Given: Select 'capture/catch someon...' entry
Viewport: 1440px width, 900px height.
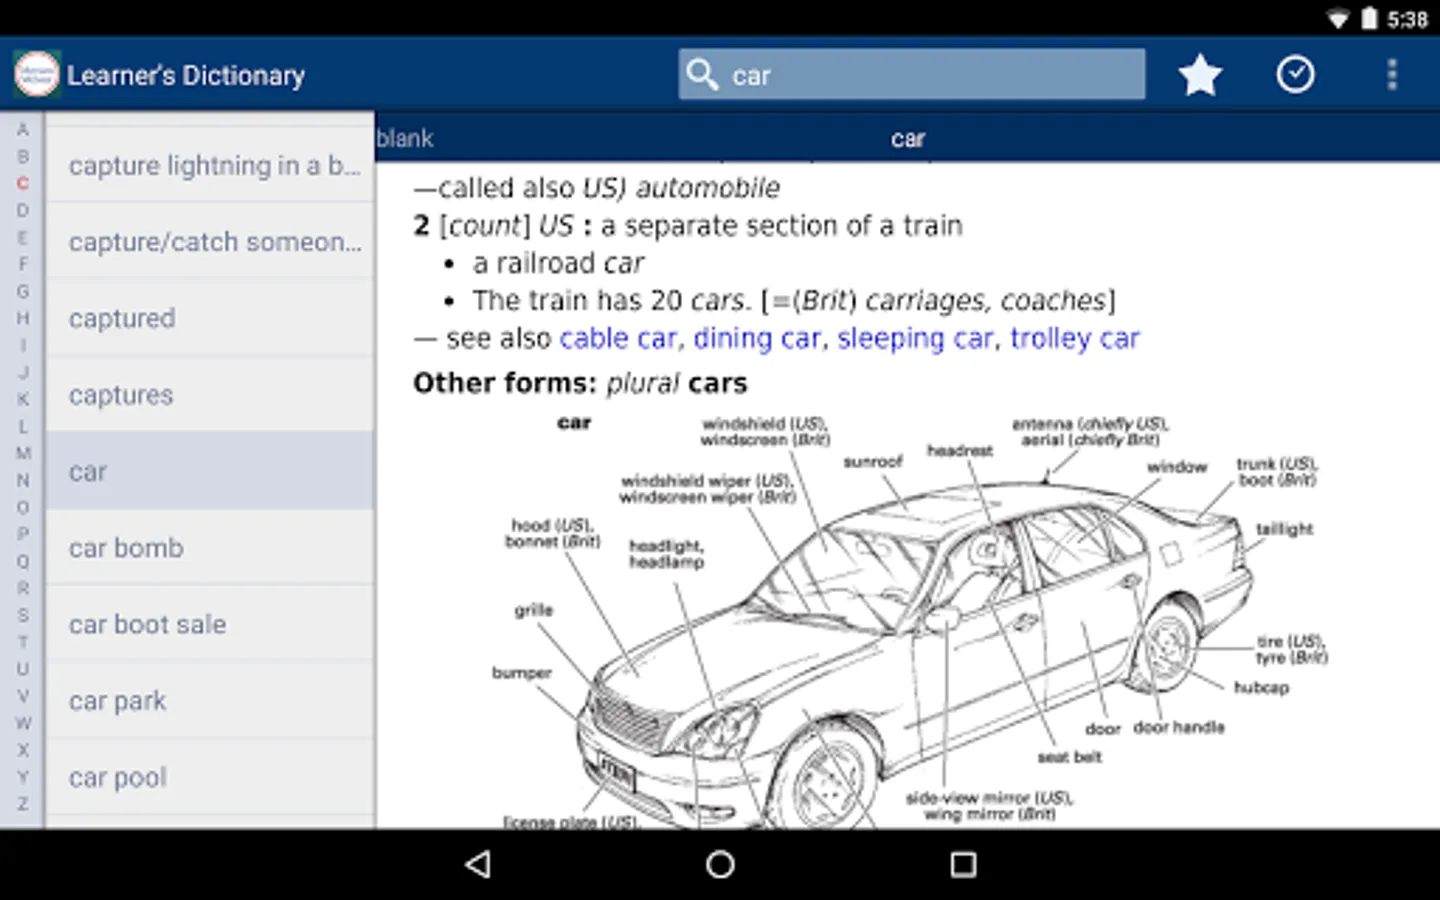Looking at the screenshot, I should click(210, 241).
